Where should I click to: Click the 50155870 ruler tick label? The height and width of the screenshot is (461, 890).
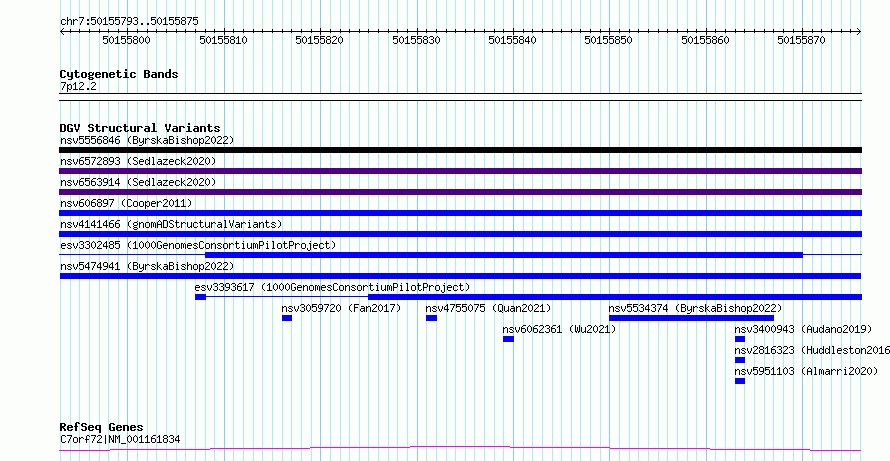801,40
